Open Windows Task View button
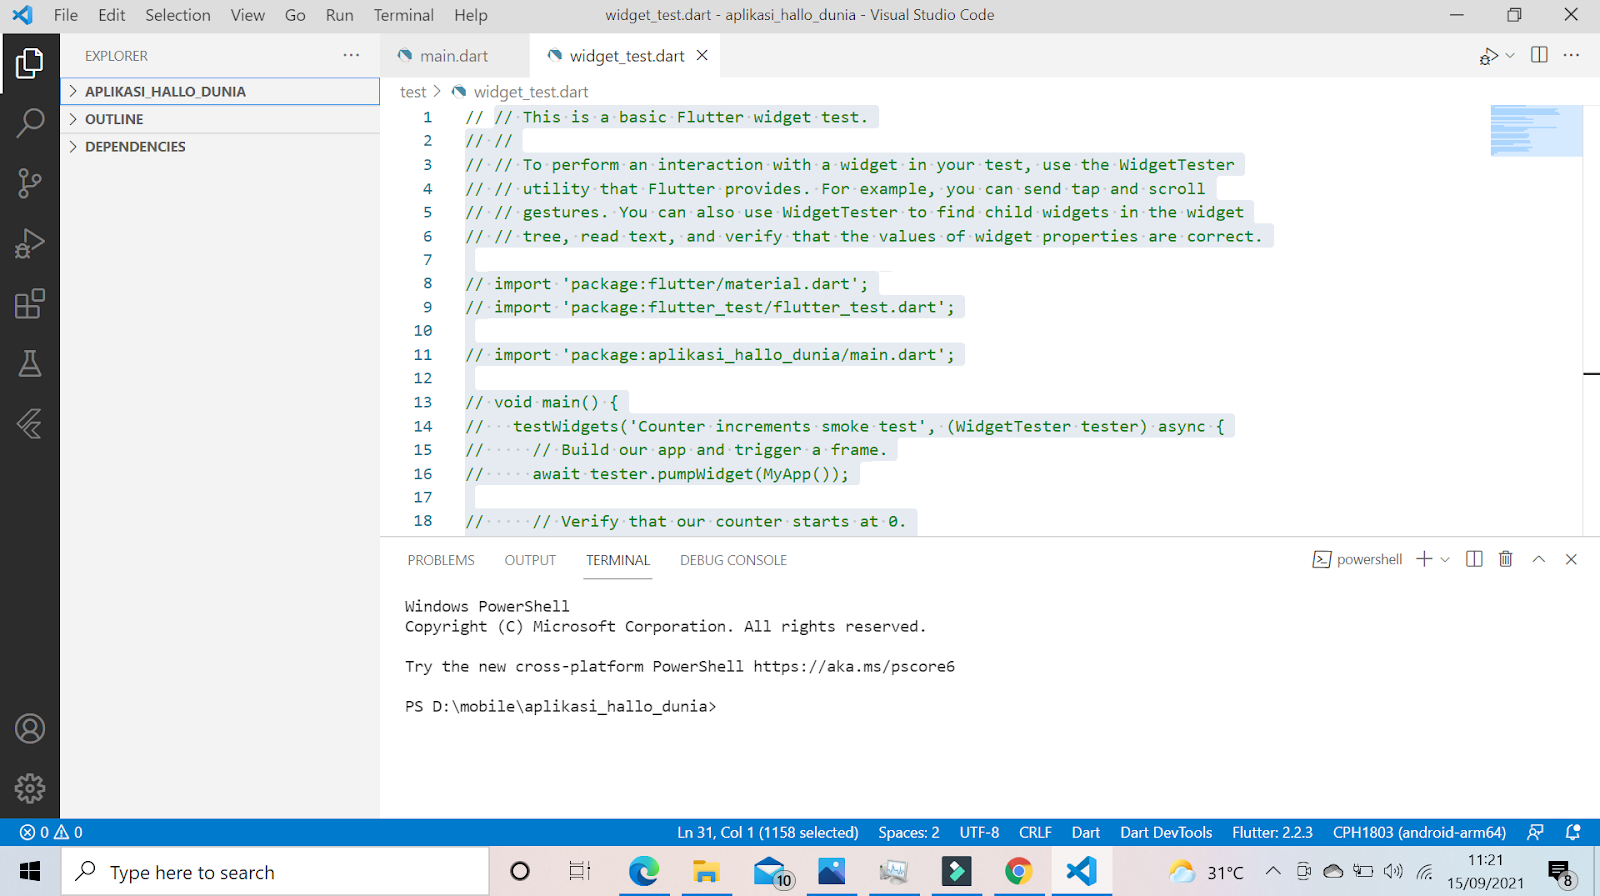The height and width of the screenshot is (896, 1600). (x=580, y=872)
